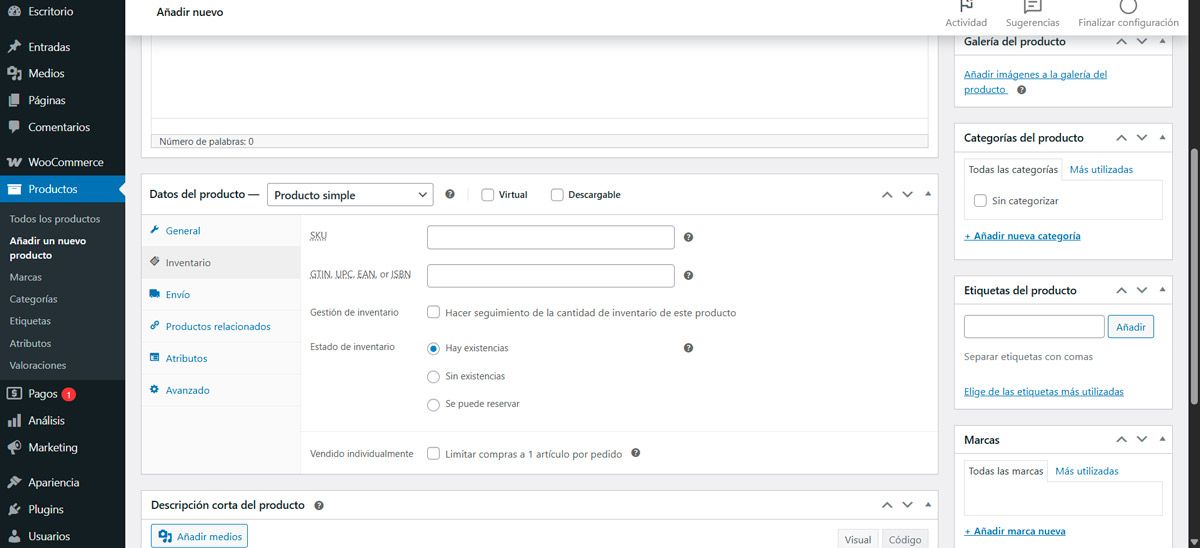Click Añadir marca nueva link
1200x548 pixels.
[x=1015, y=532]
